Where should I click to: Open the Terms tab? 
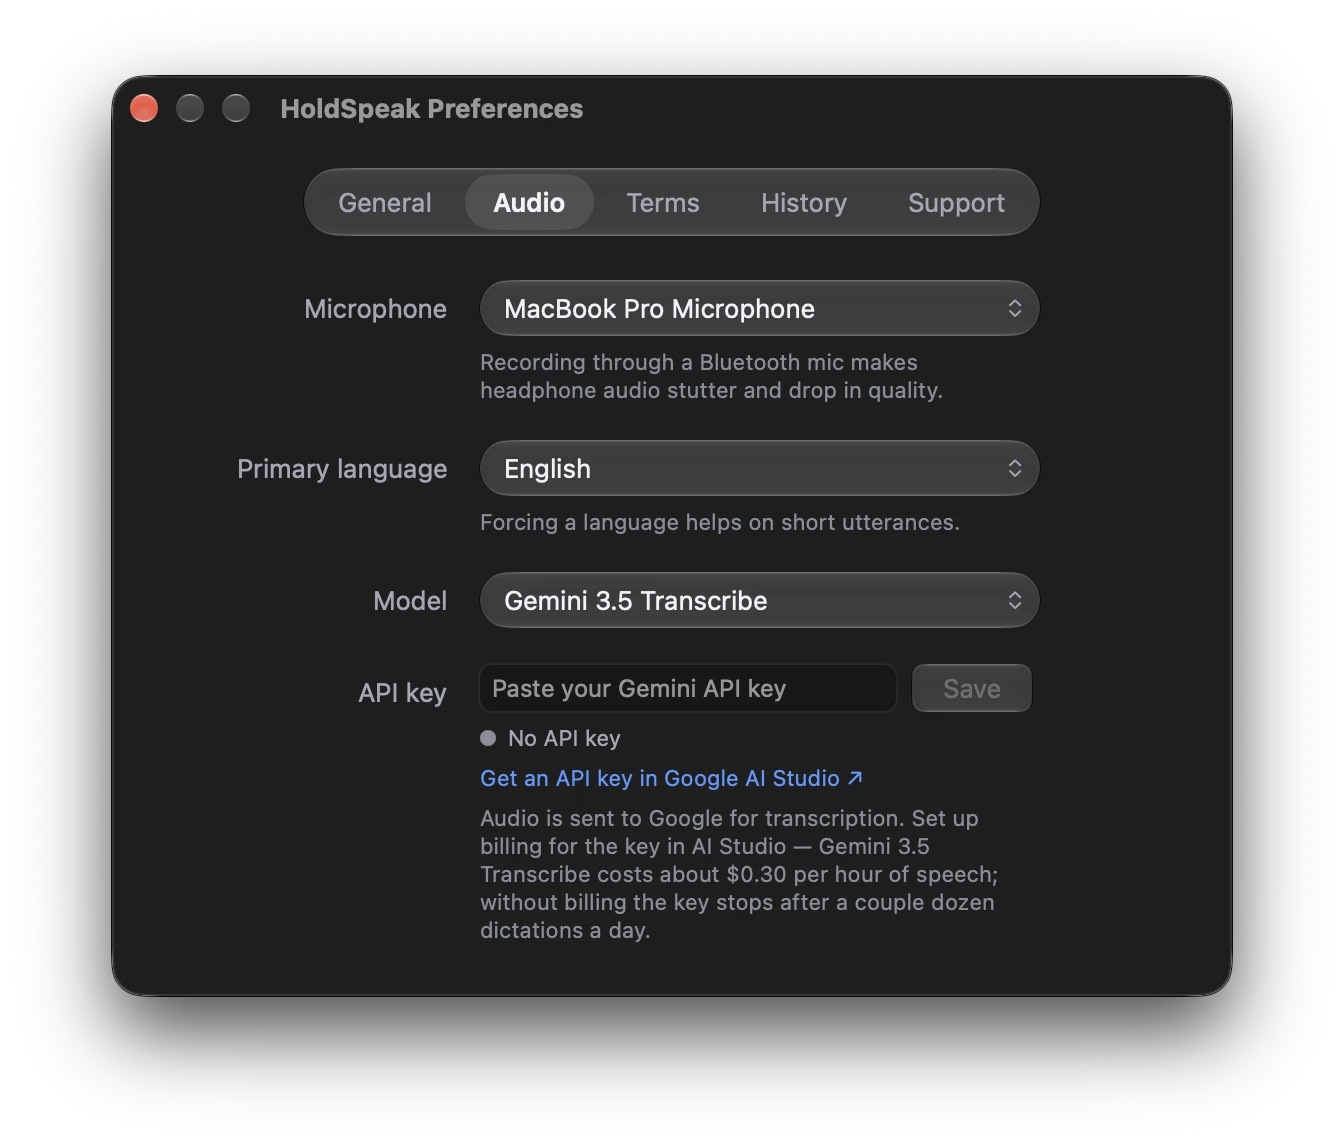663,203
